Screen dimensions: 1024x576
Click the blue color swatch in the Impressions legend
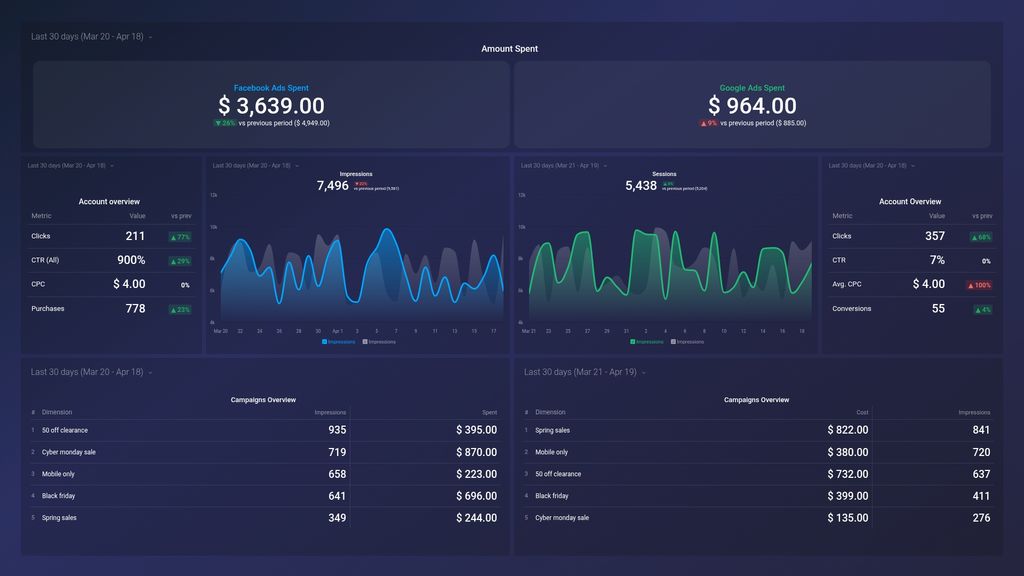(324, 341)
